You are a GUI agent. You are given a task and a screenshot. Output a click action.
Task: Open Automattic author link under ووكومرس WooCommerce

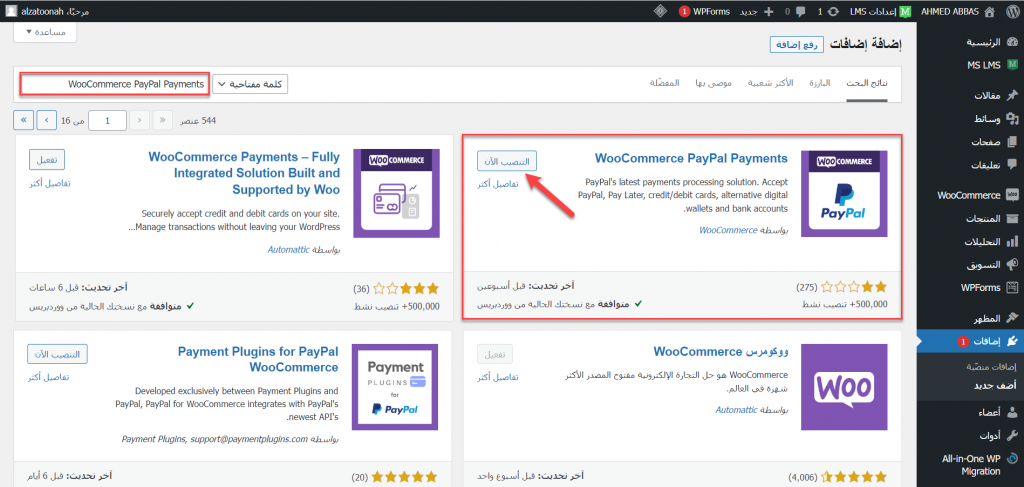[737, 410]
